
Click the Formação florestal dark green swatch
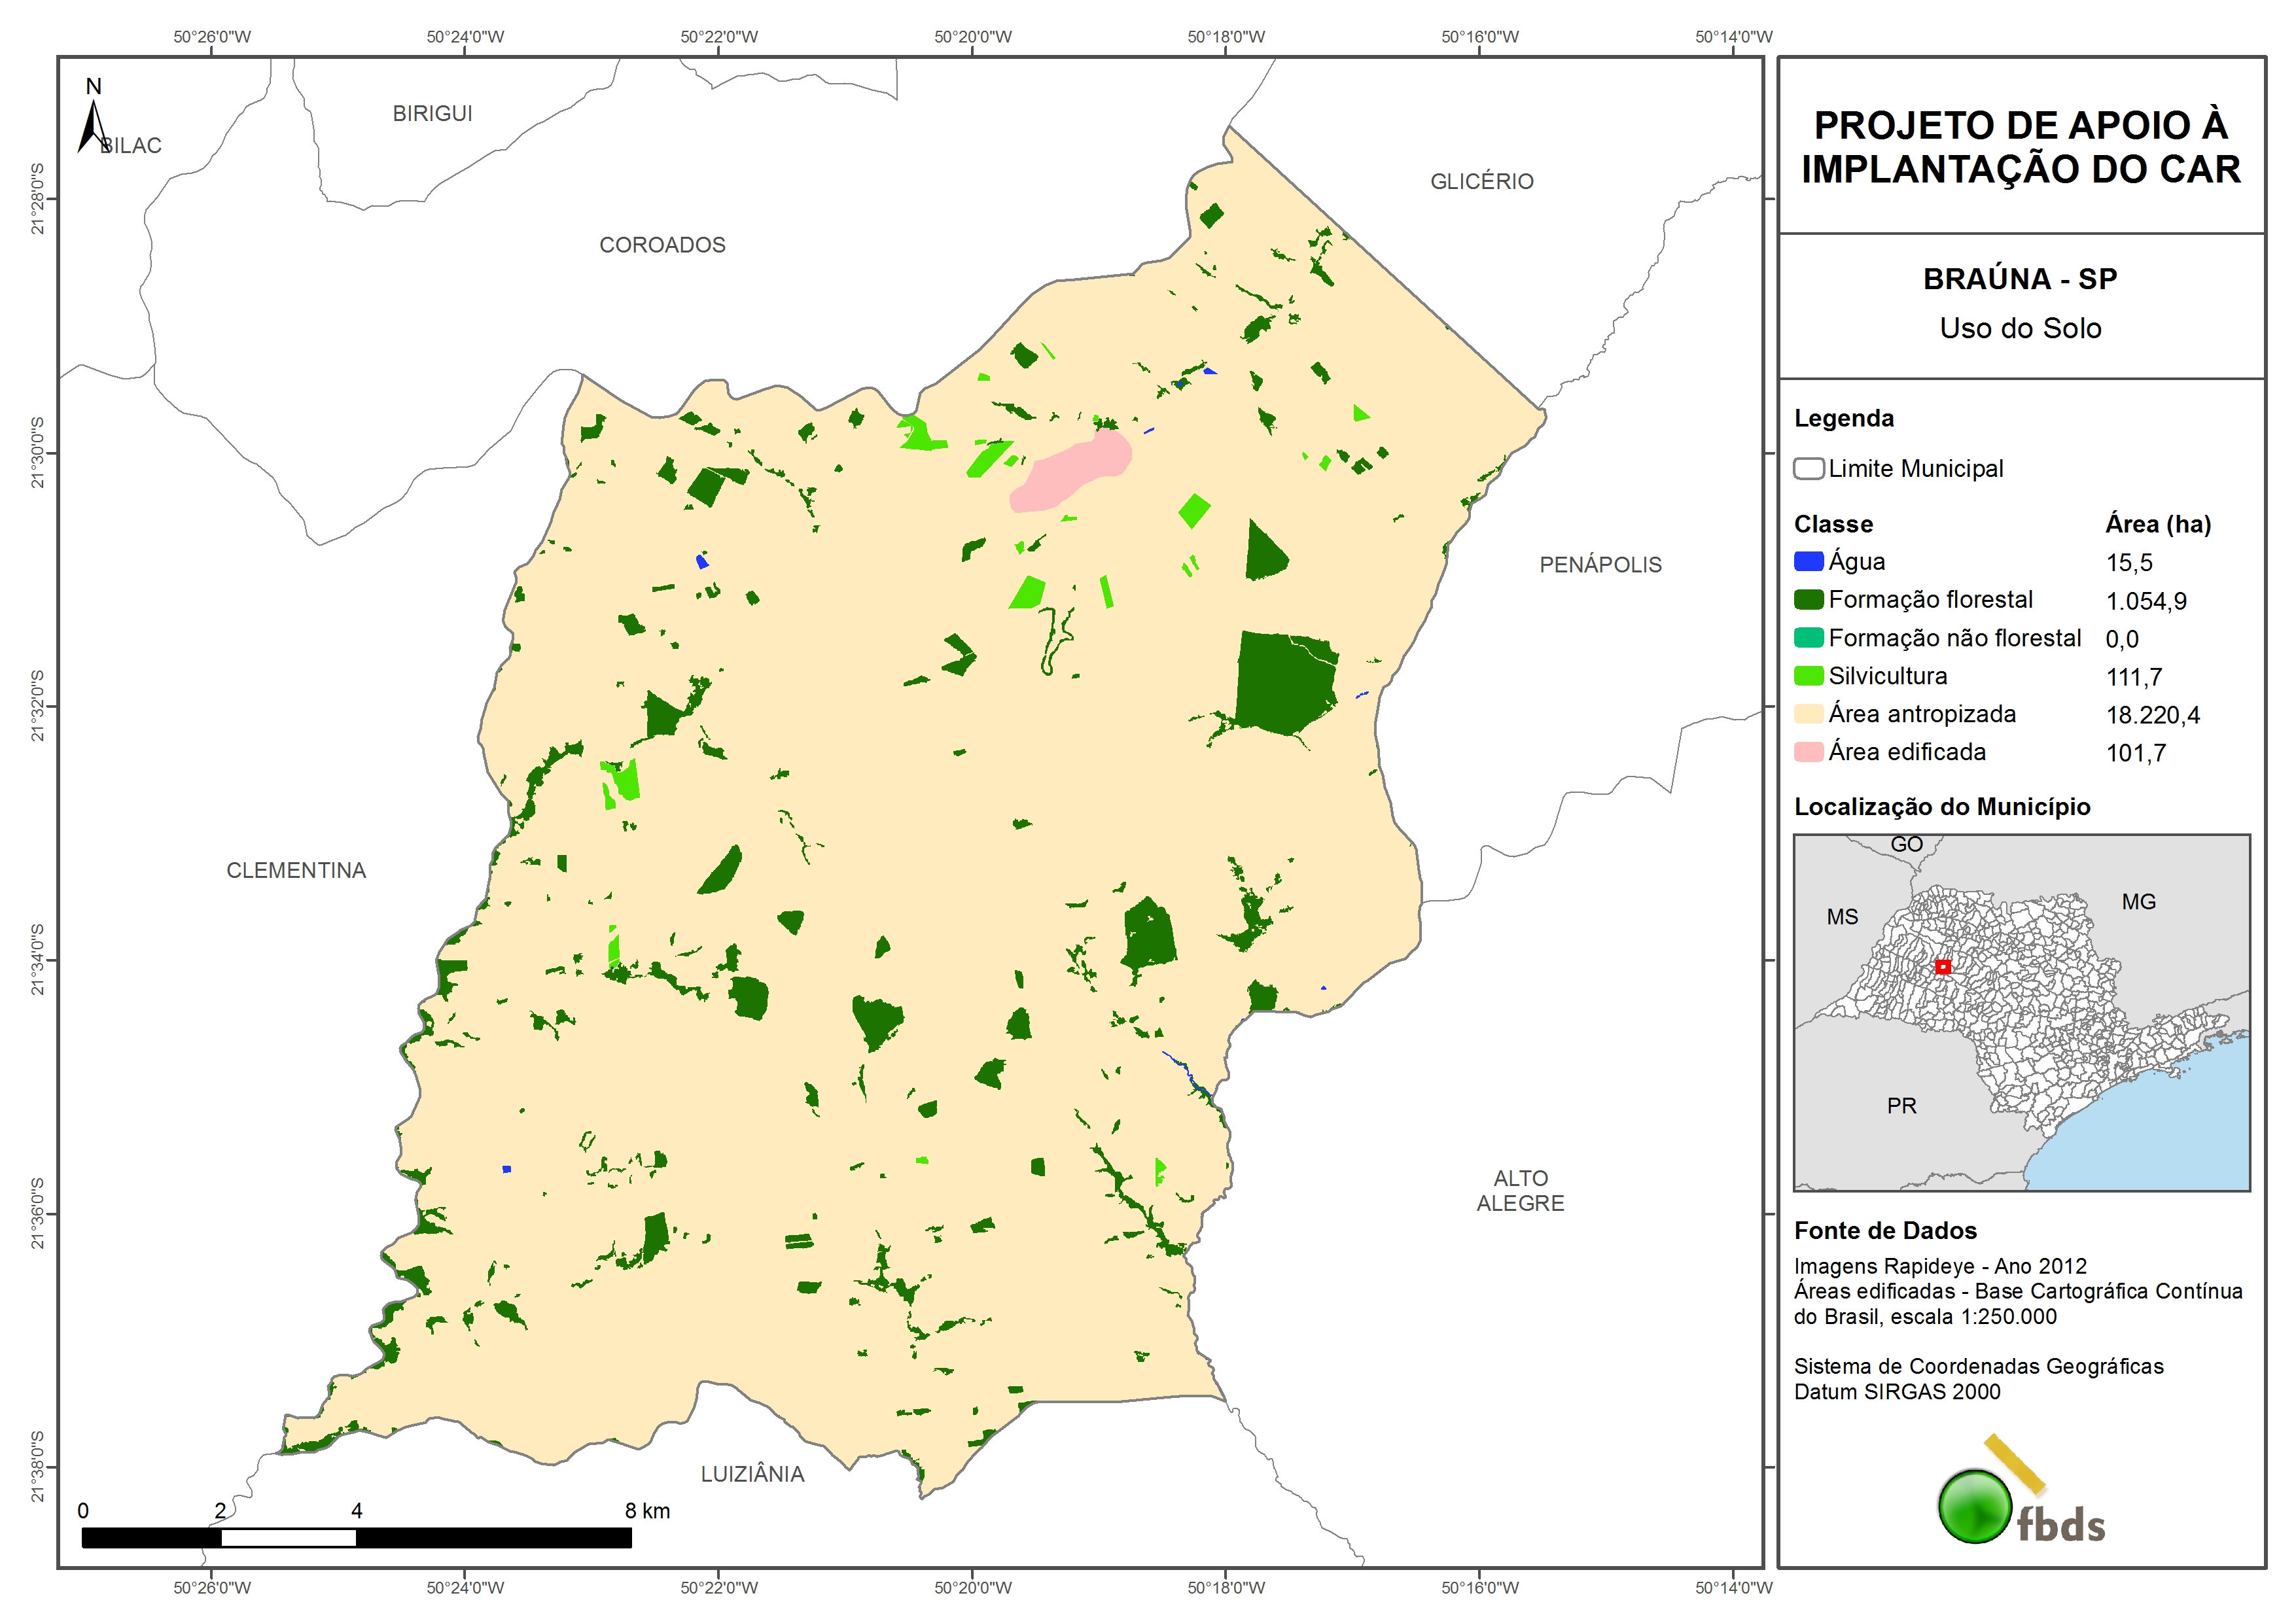[1808, 600]
